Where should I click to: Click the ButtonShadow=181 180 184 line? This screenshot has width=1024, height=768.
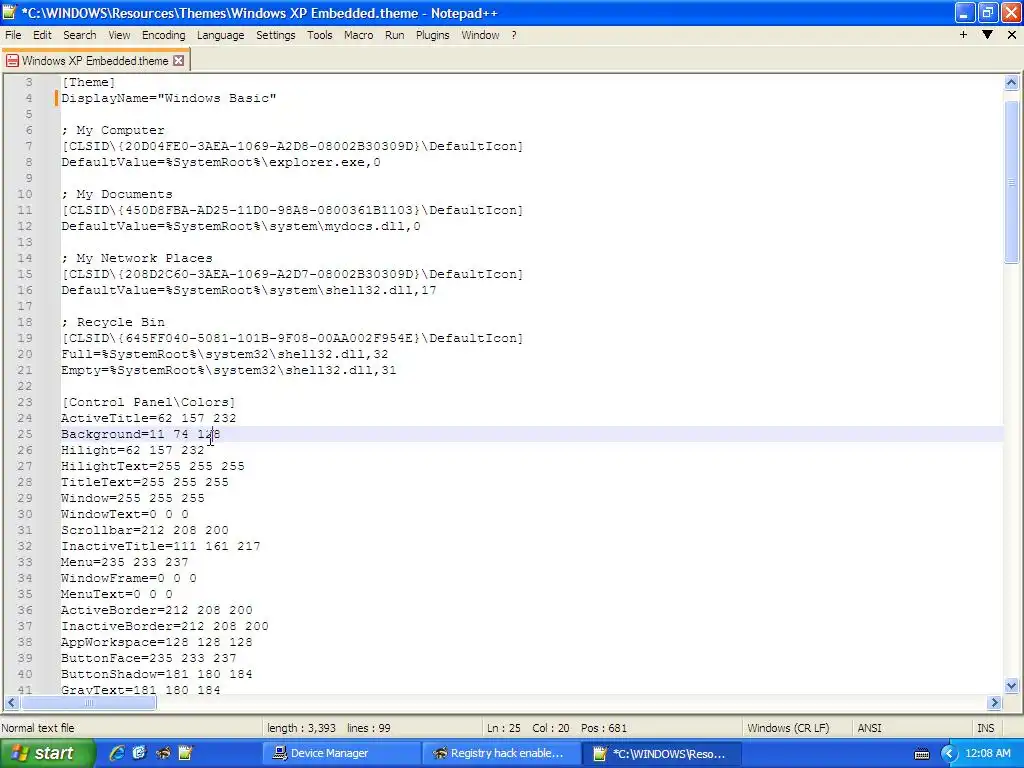click(x=157, y=674)
